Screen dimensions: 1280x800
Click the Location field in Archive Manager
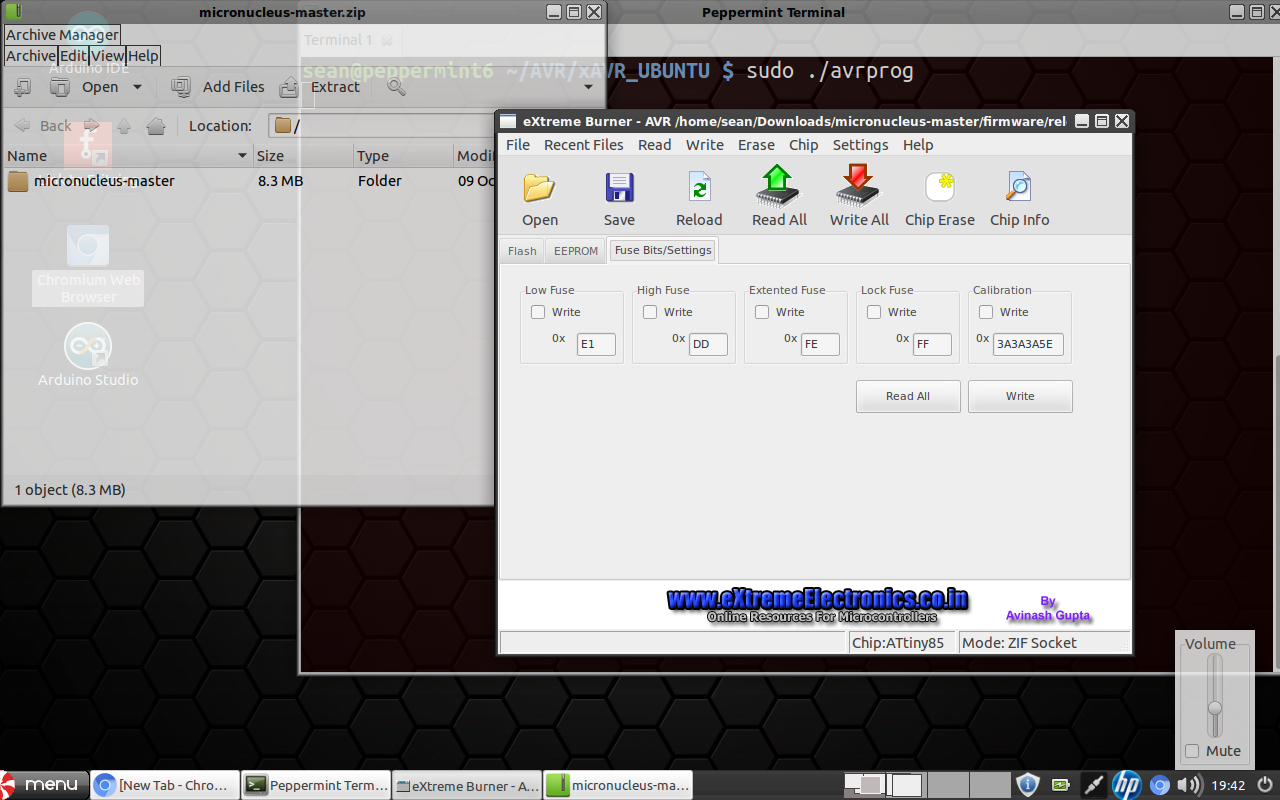(382, 126)
